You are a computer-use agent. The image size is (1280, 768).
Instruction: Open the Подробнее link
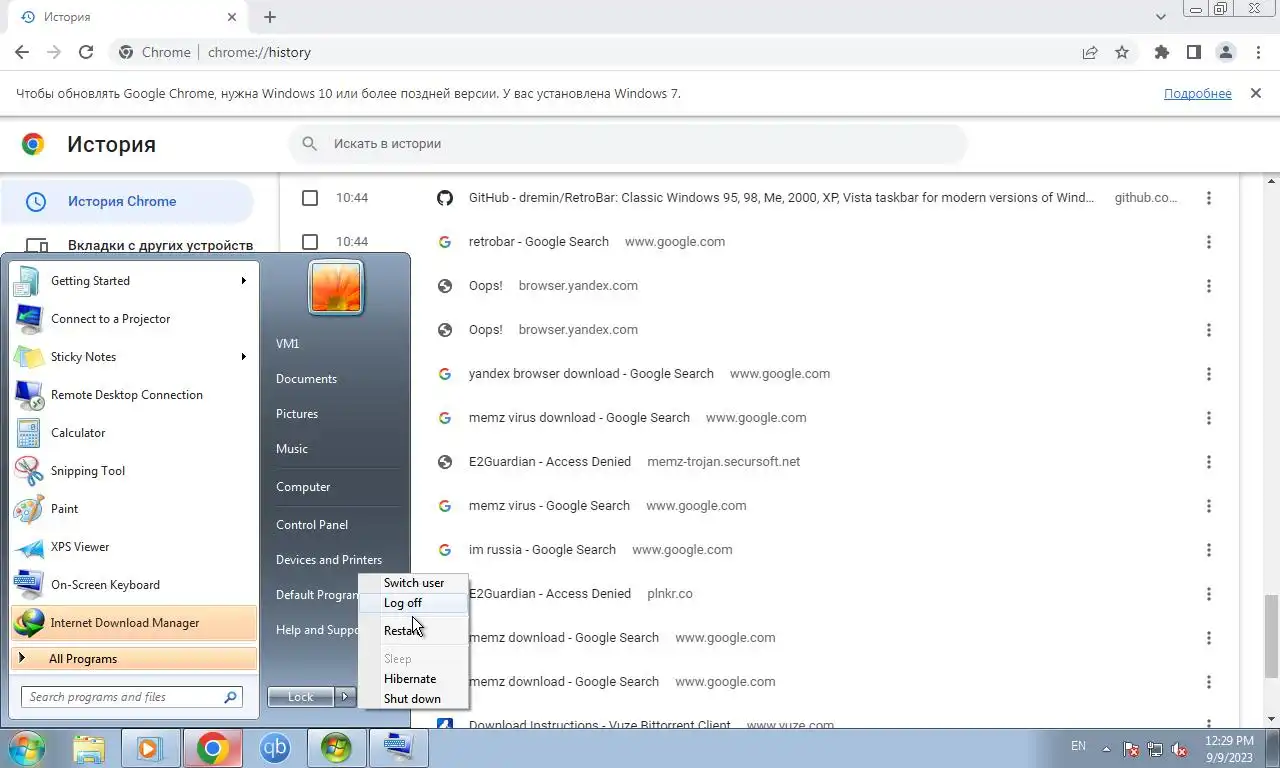pyautogui.click(x=1197, y=93)
